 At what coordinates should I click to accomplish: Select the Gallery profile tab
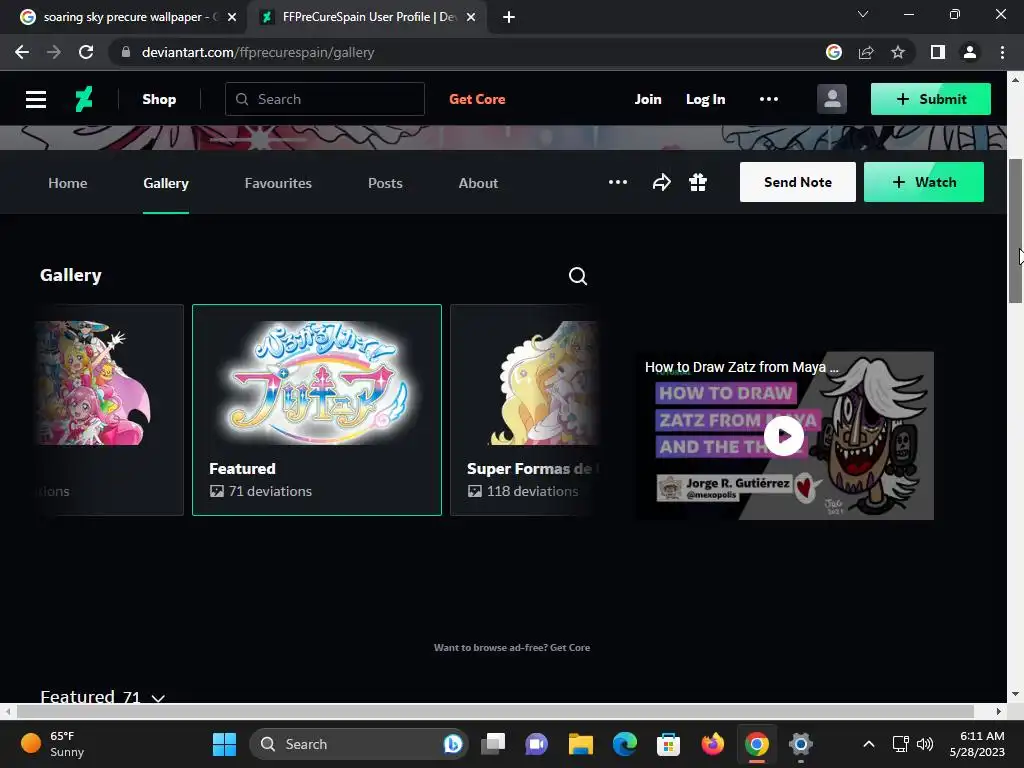point(166,183)
